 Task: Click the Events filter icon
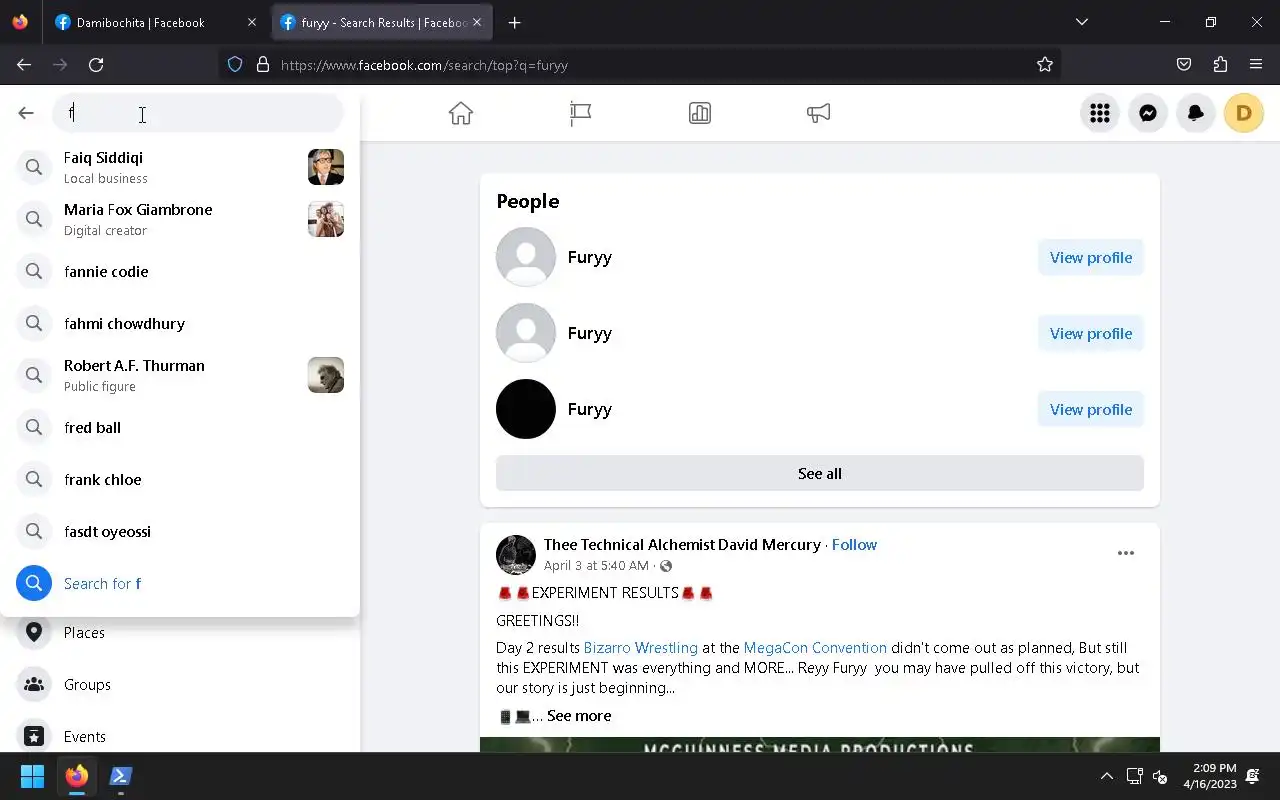34,736
